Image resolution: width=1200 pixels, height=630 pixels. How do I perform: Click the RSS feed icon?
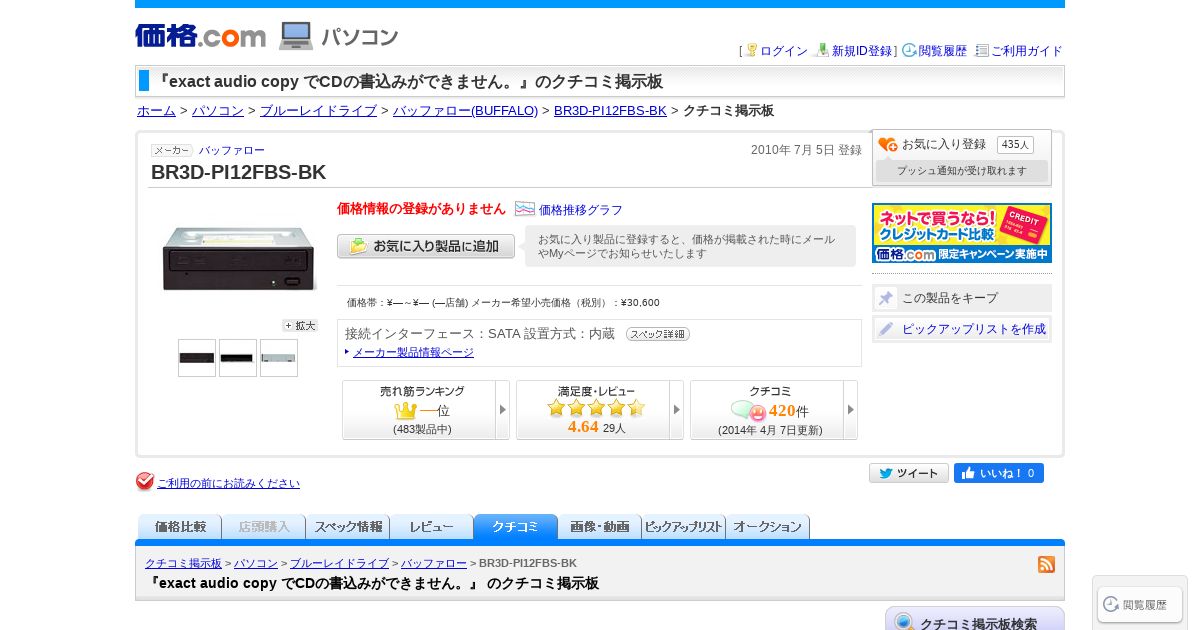(1046, 564)
